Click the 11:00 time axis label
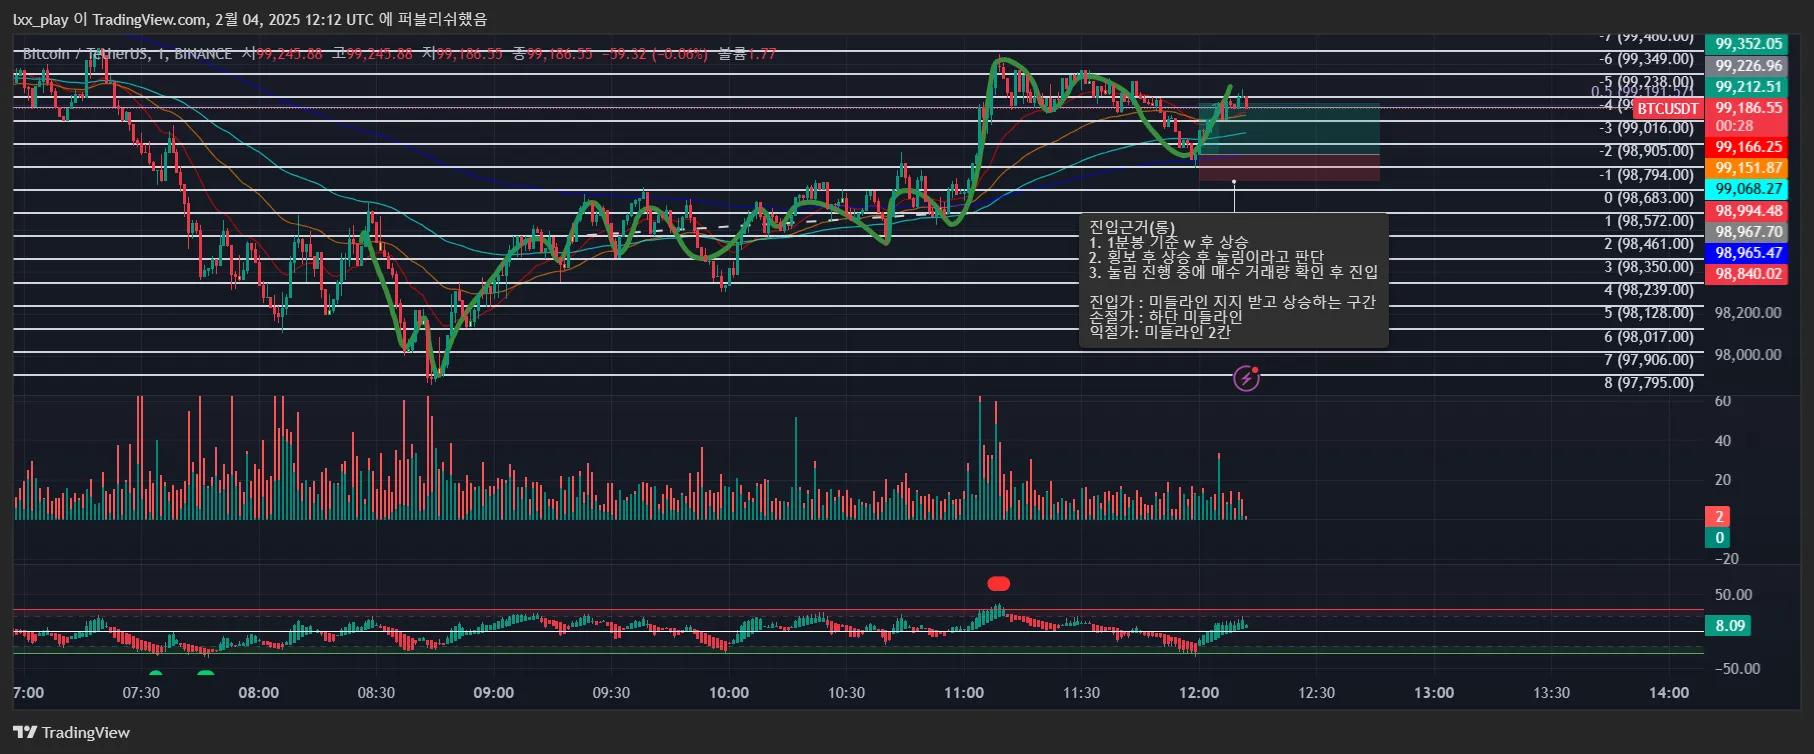Screen dimensions: 1814x754 [x=964, y=693]
